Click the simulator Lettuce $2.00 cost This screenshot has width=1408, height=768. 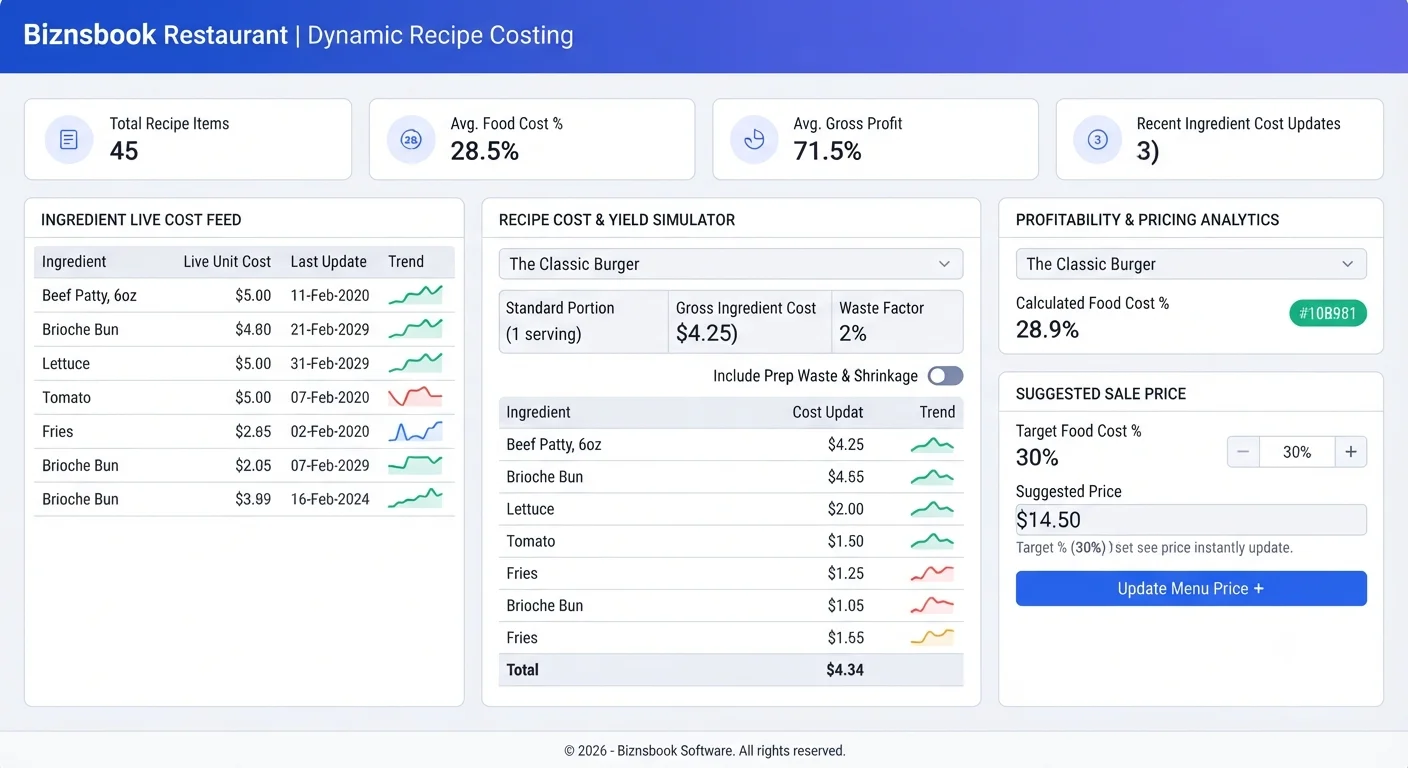(x=845, y=509)
